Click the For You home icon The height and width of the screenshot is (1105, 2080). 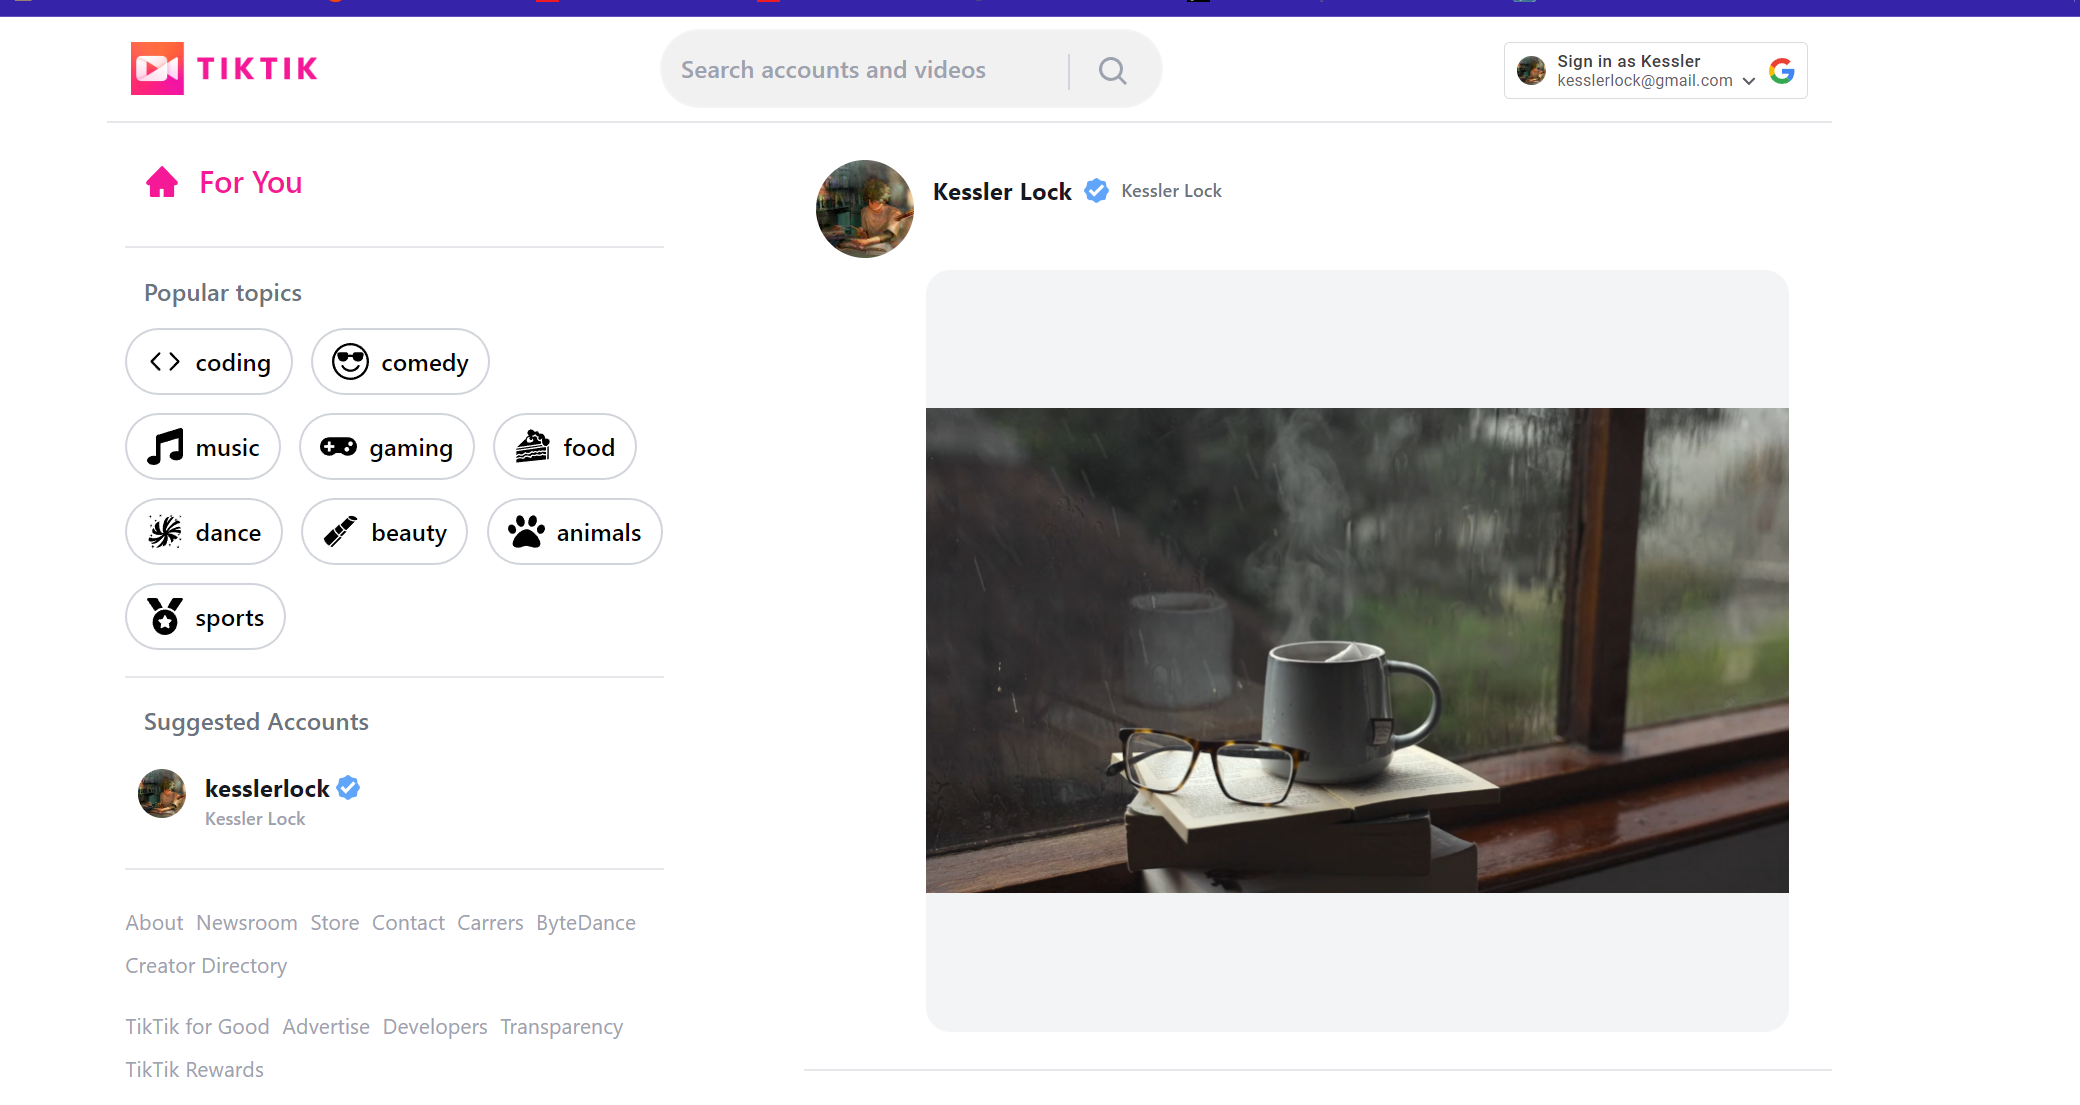point(162,181)
